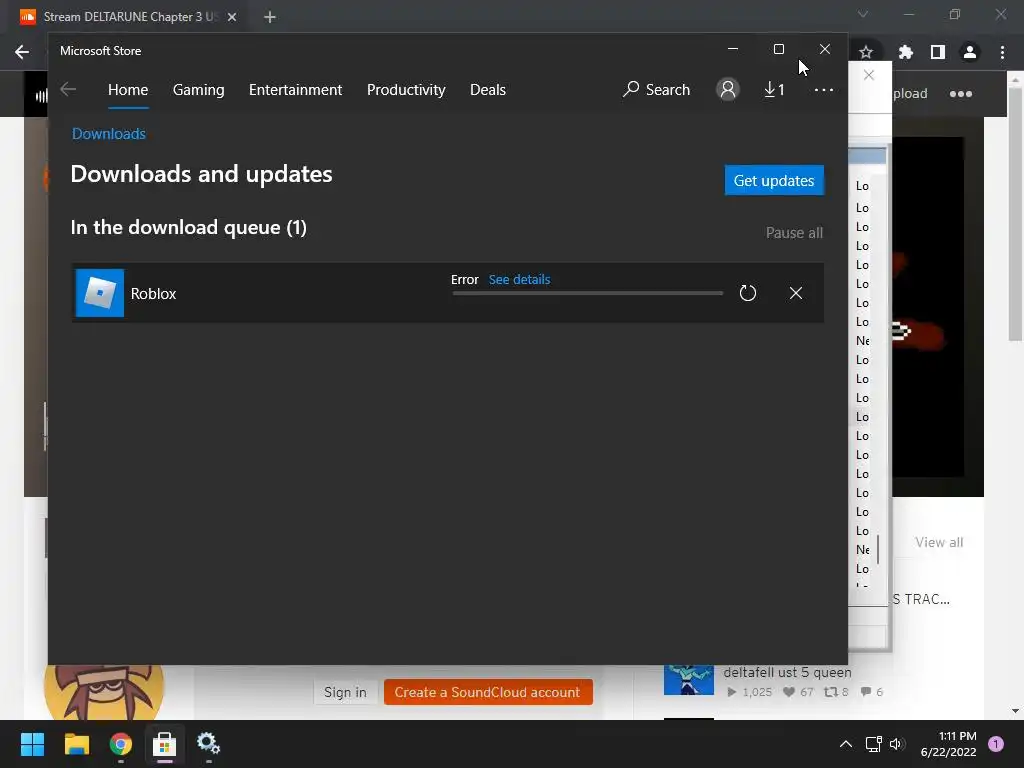Bookmark this page with star icon
The image size is (1024, 768).
point(866,52)
